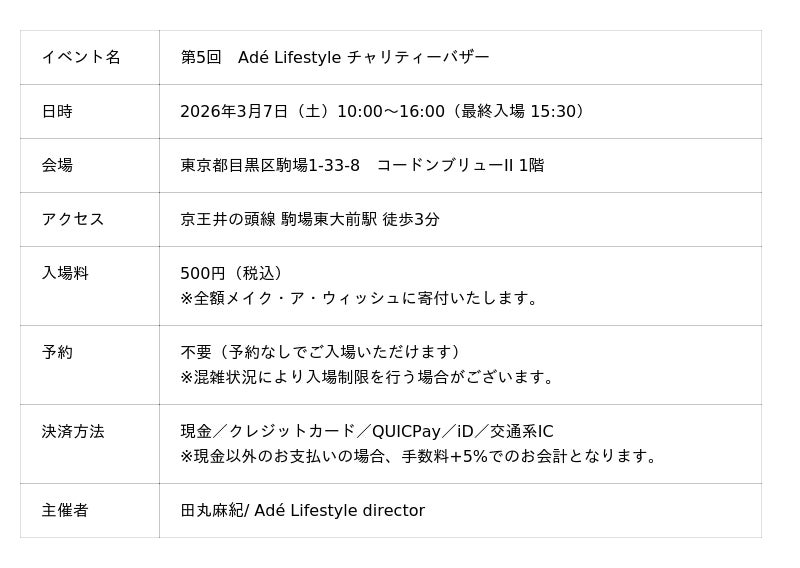This screenshot has width=800, height=568.
Task: Click the アクセス label cell
Action: [x=73, y=219]
